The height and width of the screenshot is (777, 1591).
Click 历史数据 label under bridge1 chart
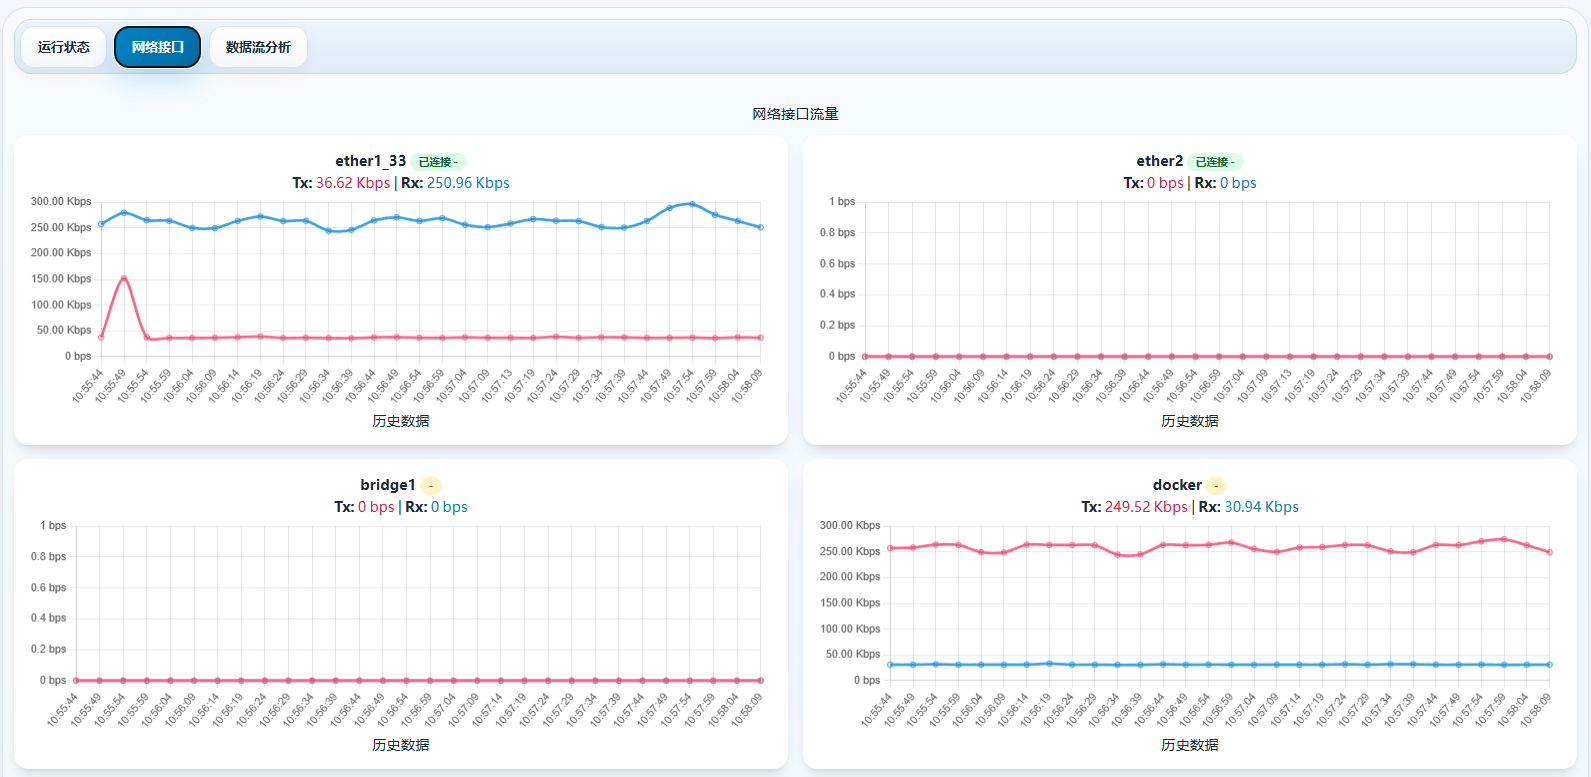pos(401,745)
